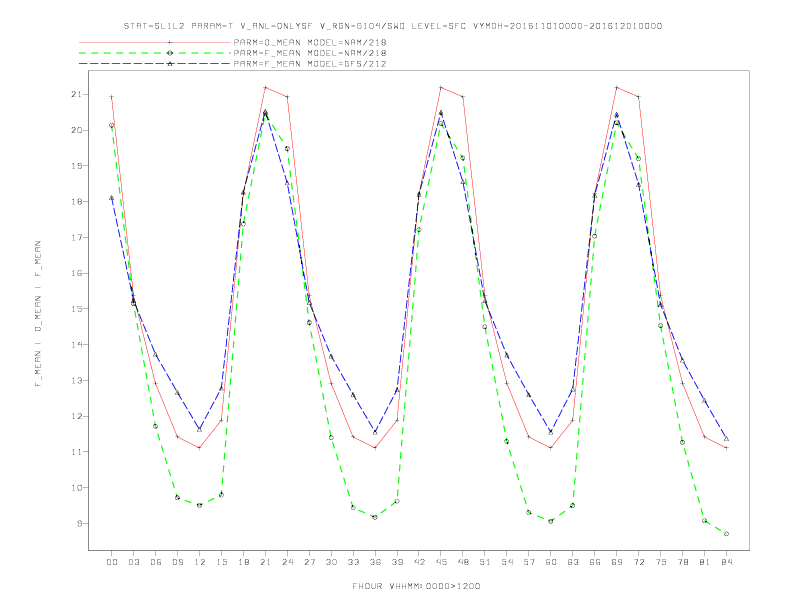Click x-axis forecast hour label 51
Screen dimensions: 792x612
[485, 562]
